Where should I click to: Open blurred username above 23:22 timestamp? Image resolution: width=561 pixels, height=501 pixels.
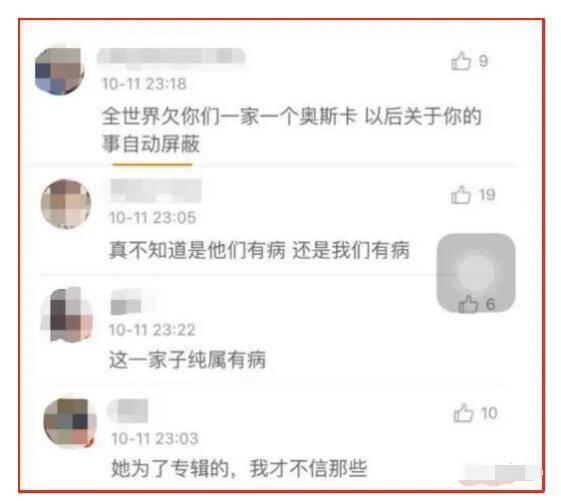coord(132,302)
